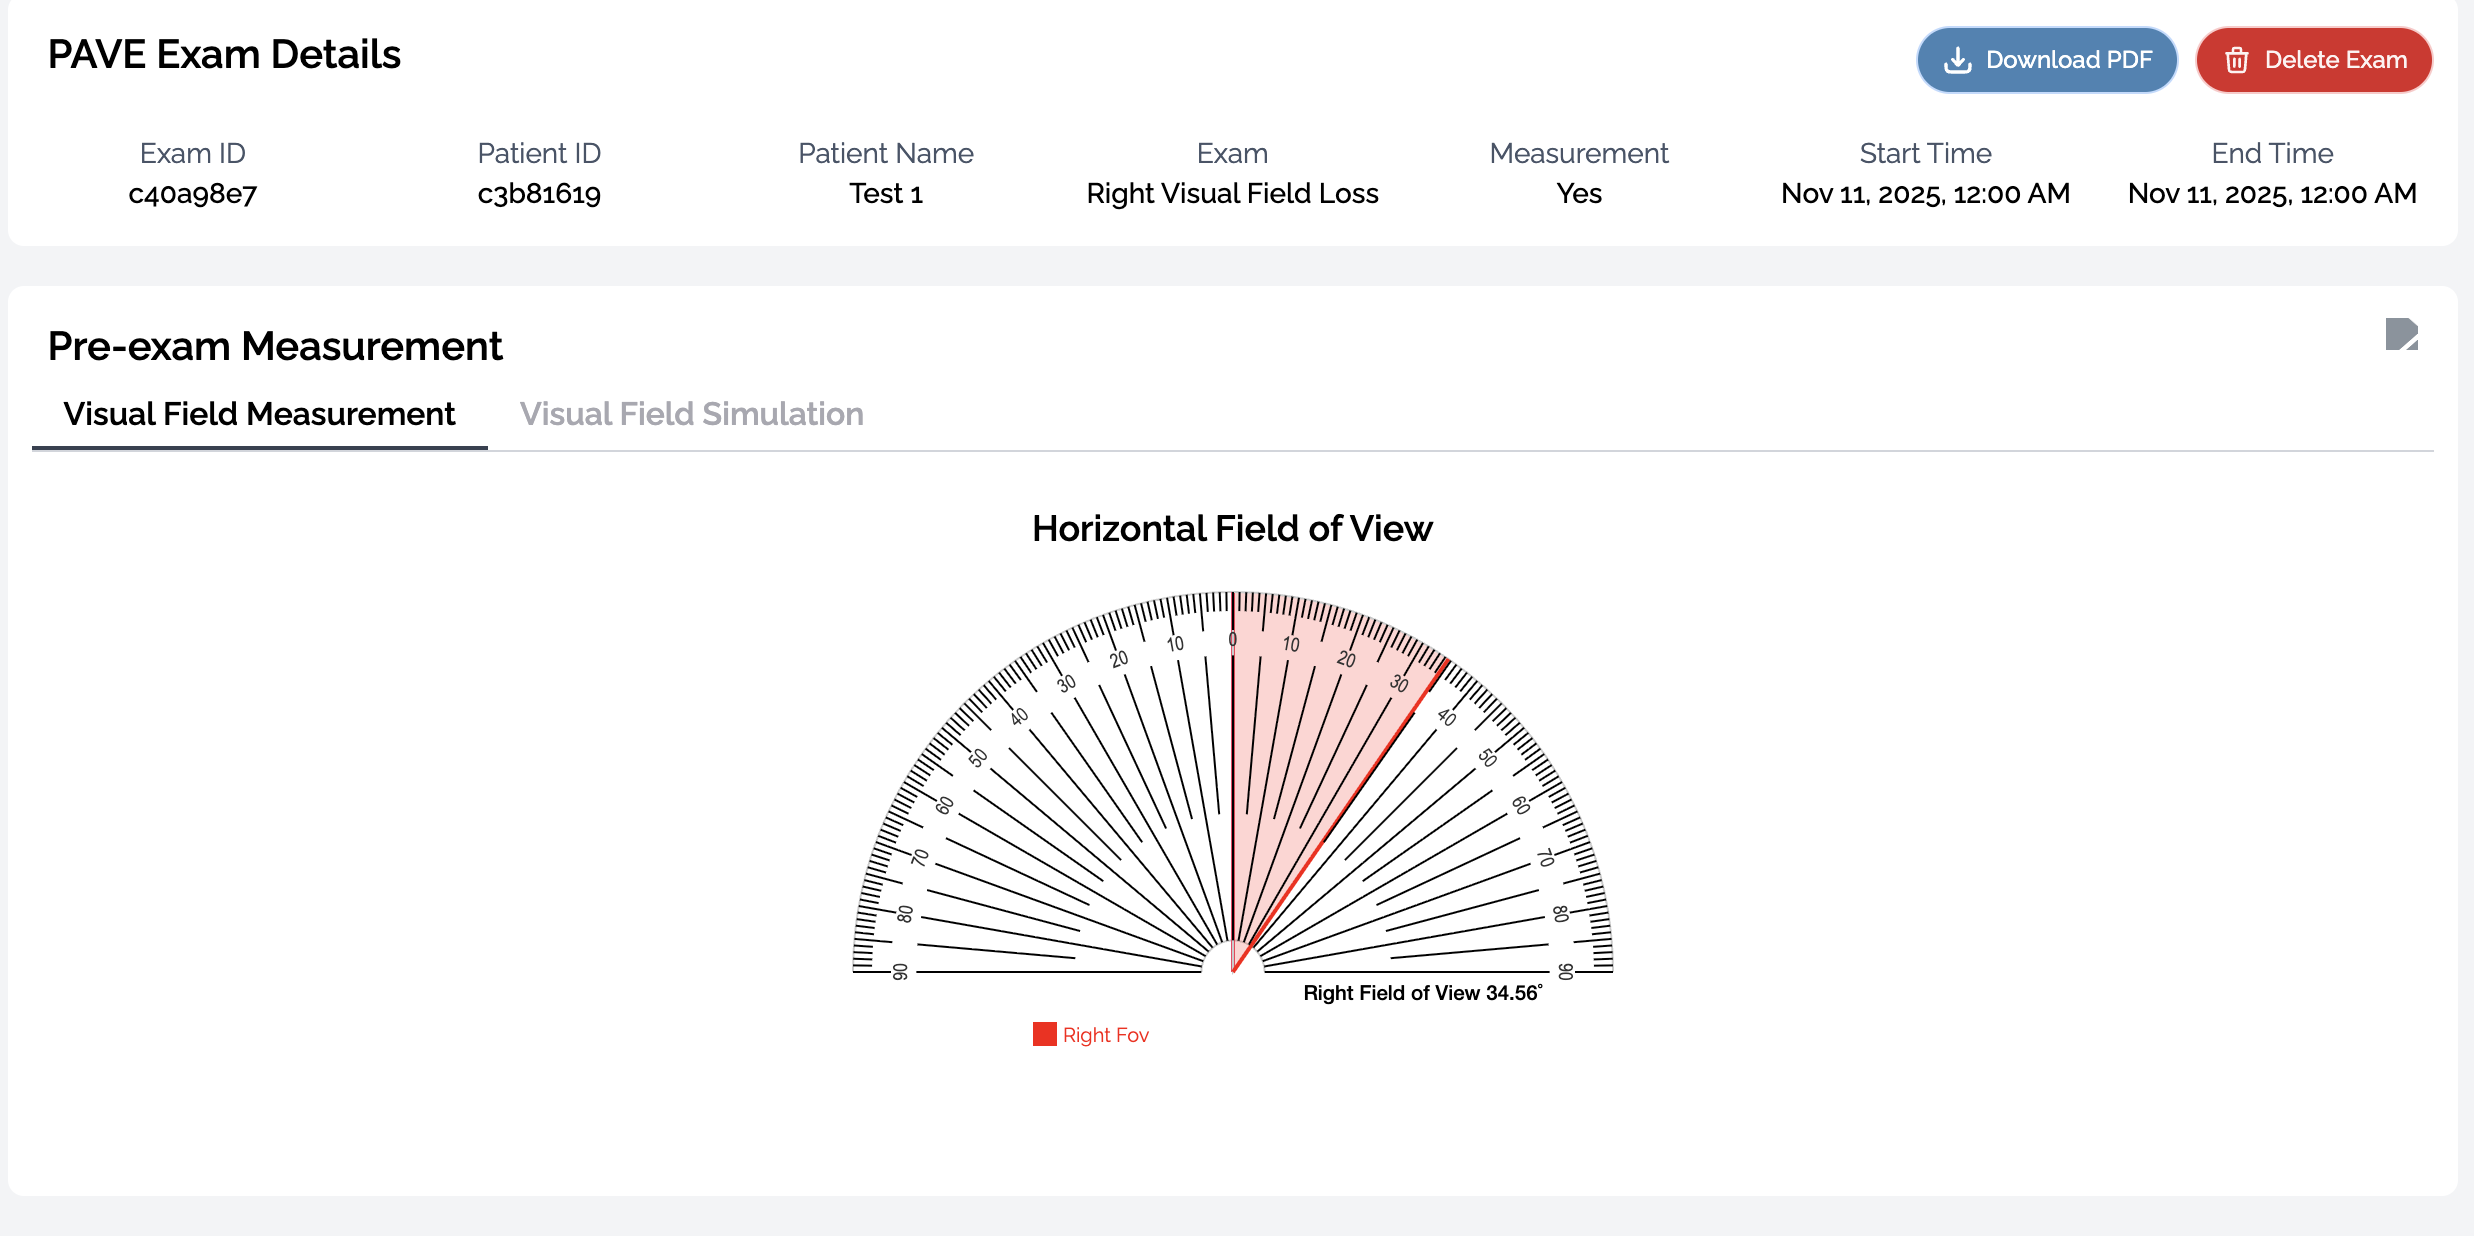Click the patient name Test 1

click(885, 193)
